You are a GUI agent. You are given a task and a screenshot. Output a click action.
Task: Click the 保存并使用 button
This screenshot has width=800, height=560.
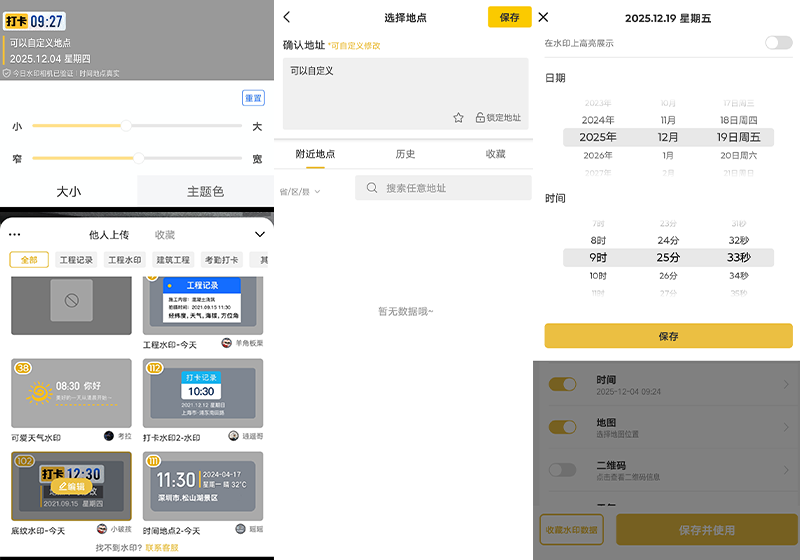click(x=707, y=529)
